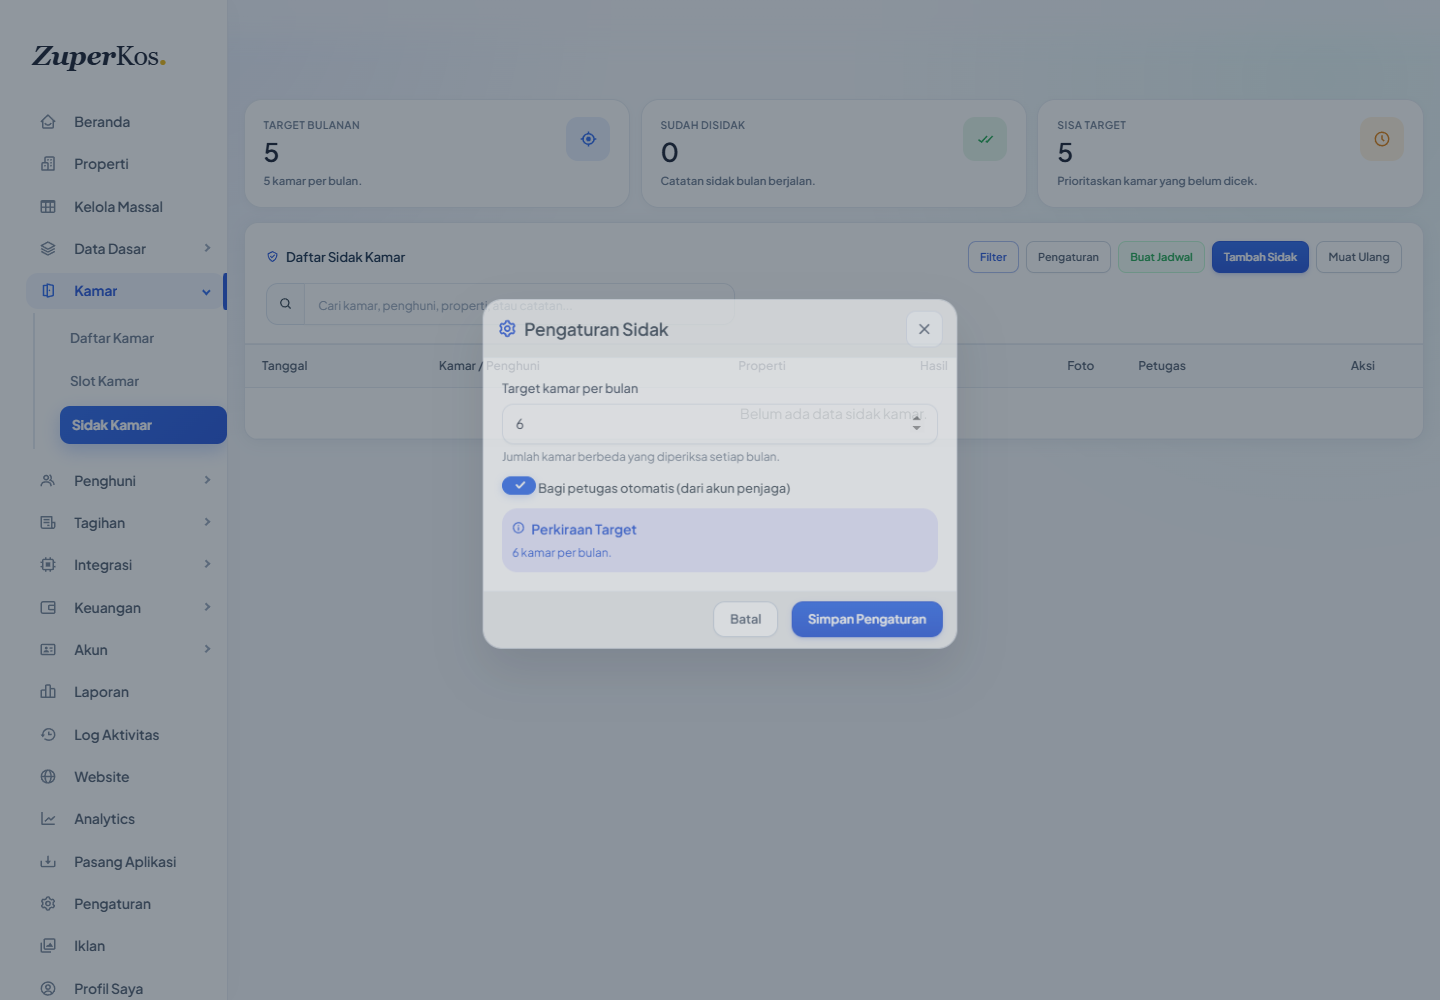Click the Integrasi chip icon
1440x1000 pixels.
click(48, 565)
